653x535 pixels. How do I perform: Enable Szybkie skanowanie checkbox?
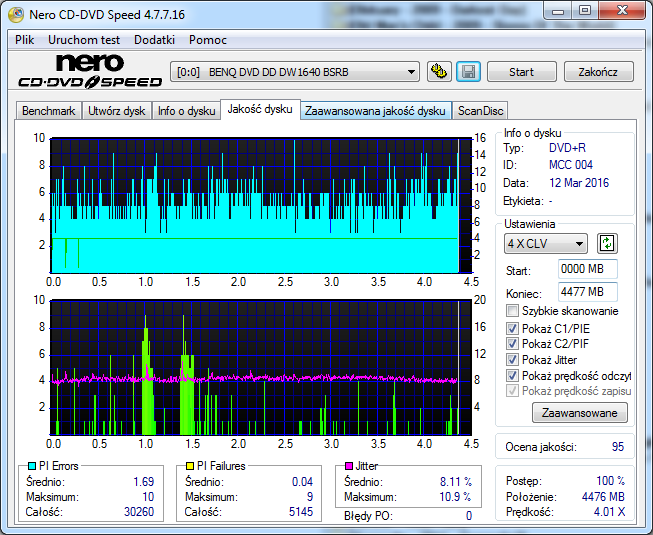tap(512, 311)
